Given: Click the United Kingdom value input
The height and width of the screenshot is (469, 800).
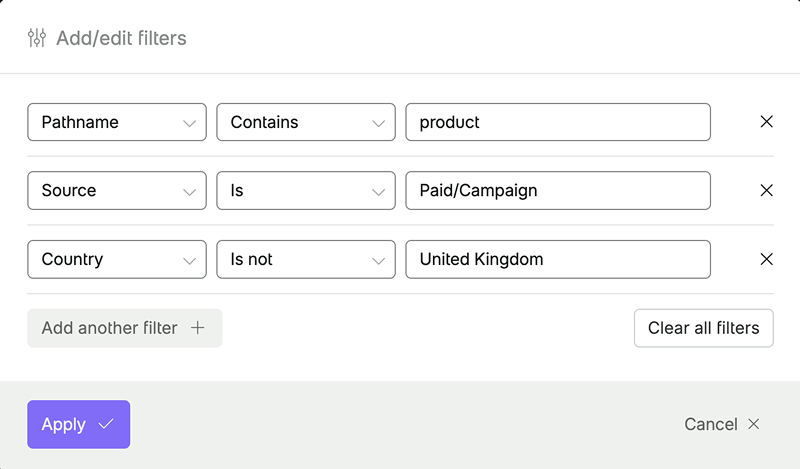Looking at the screenshot, I should (558, 259).
